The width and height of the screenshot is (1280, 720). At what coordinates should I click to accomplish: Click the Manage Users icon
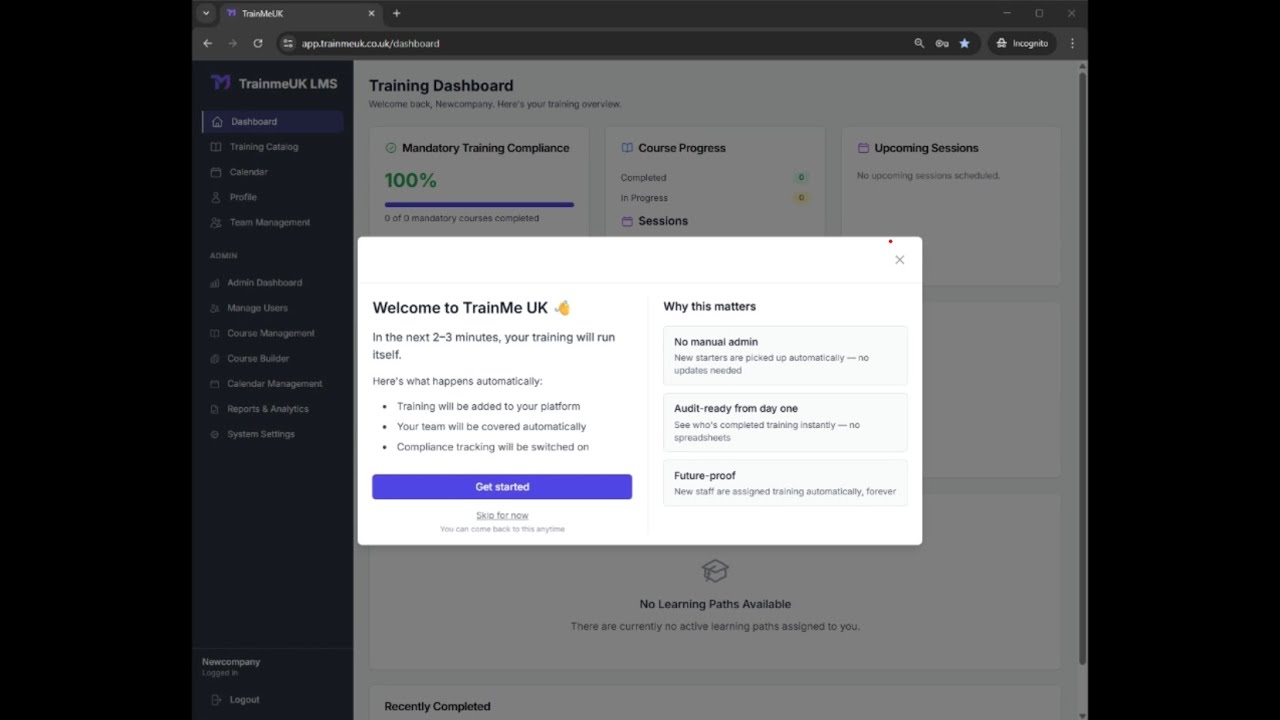(216, 308)
